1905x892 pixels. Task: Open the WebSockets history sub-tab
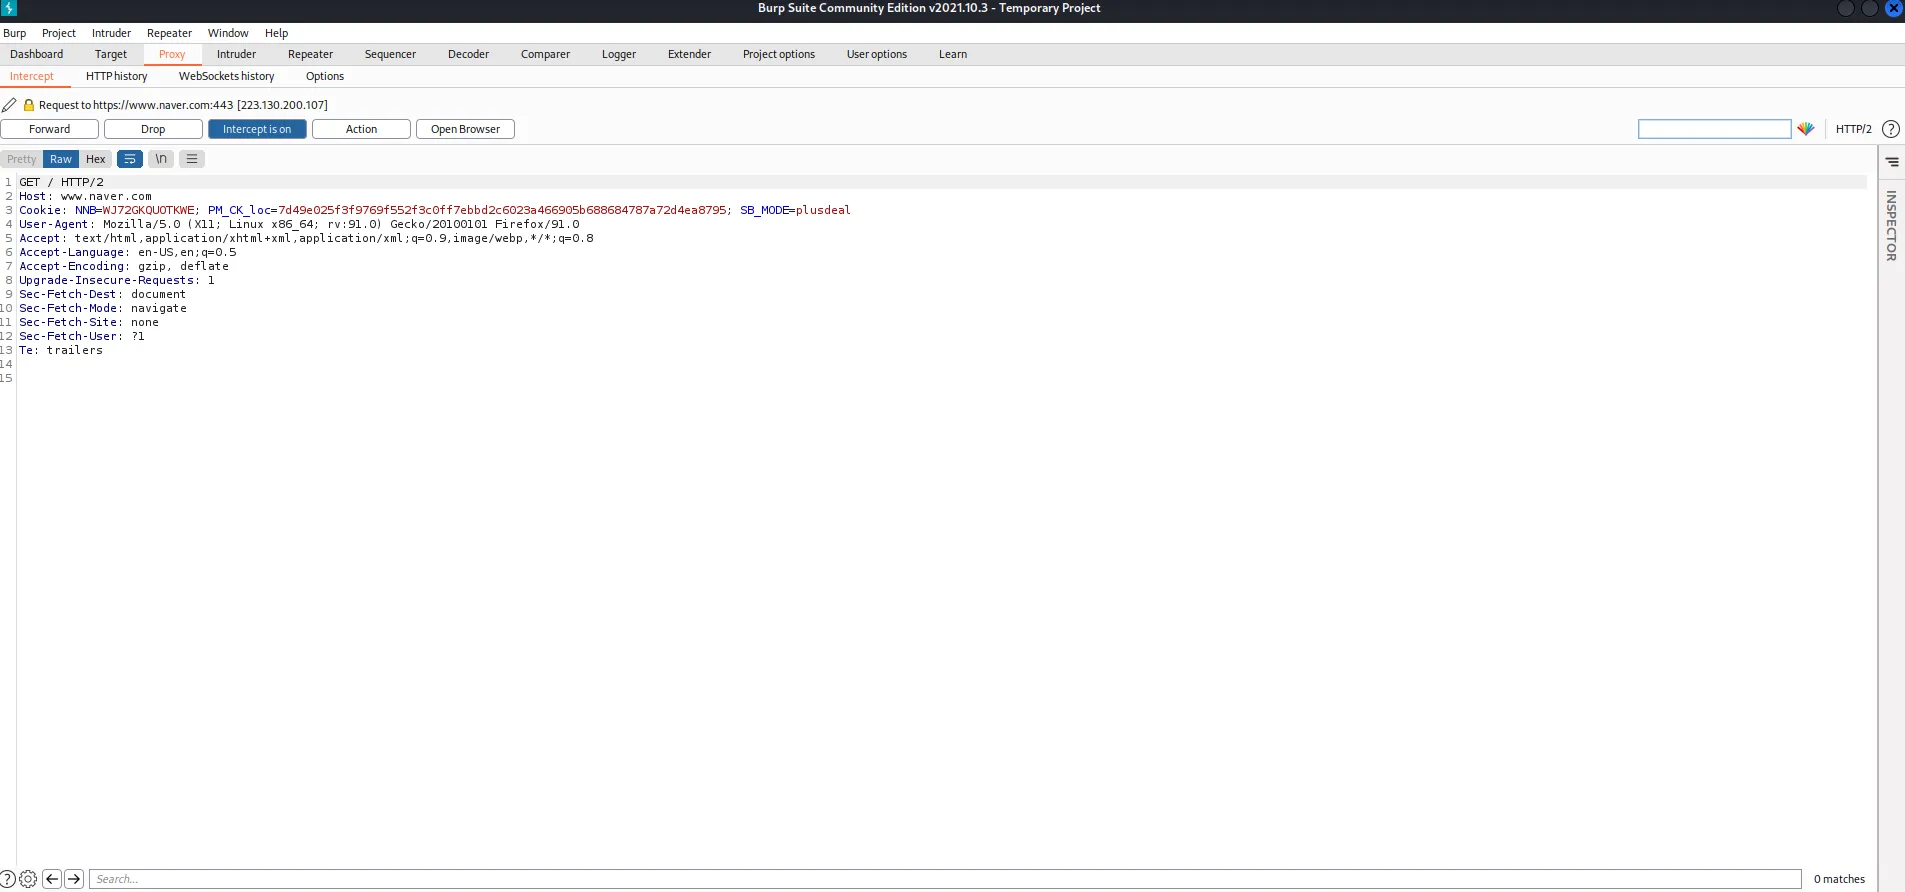[226, 76]
